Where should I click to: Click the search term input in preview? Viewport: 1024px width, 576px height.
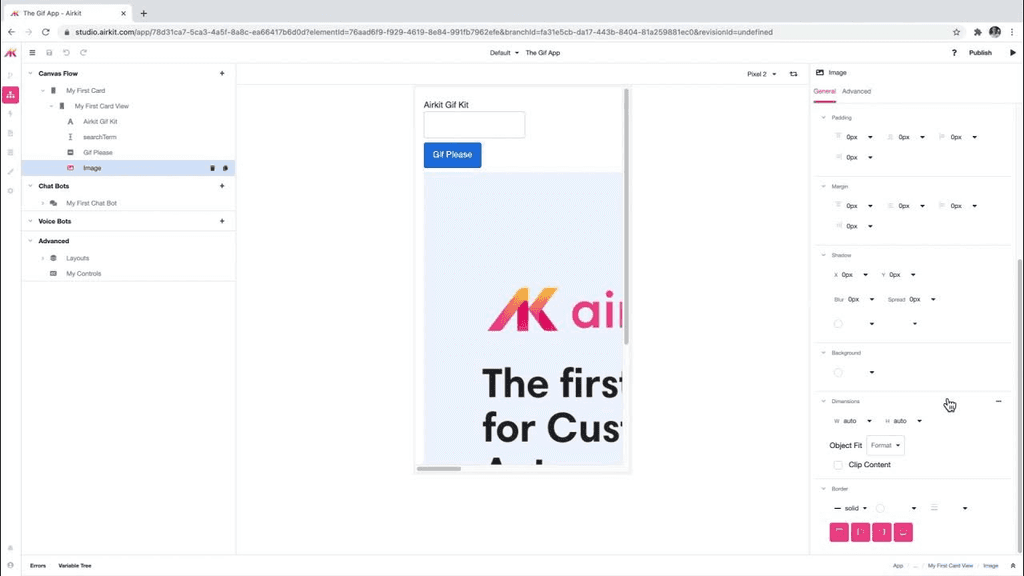click(x=474, y=125)
